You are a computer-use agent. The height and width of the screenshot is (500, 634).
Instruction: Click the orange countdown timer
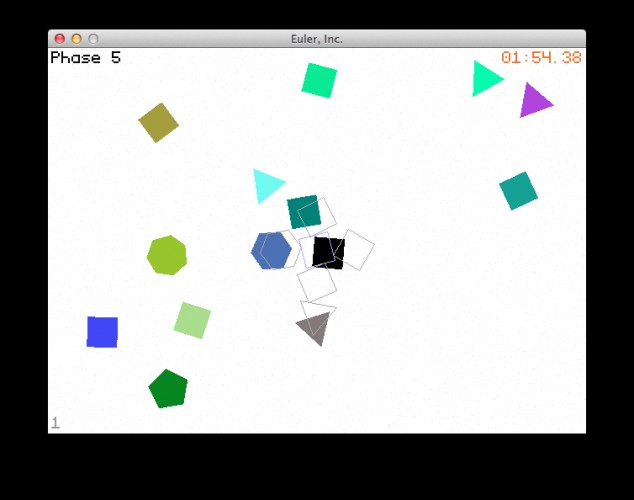(x=541, y=57)
